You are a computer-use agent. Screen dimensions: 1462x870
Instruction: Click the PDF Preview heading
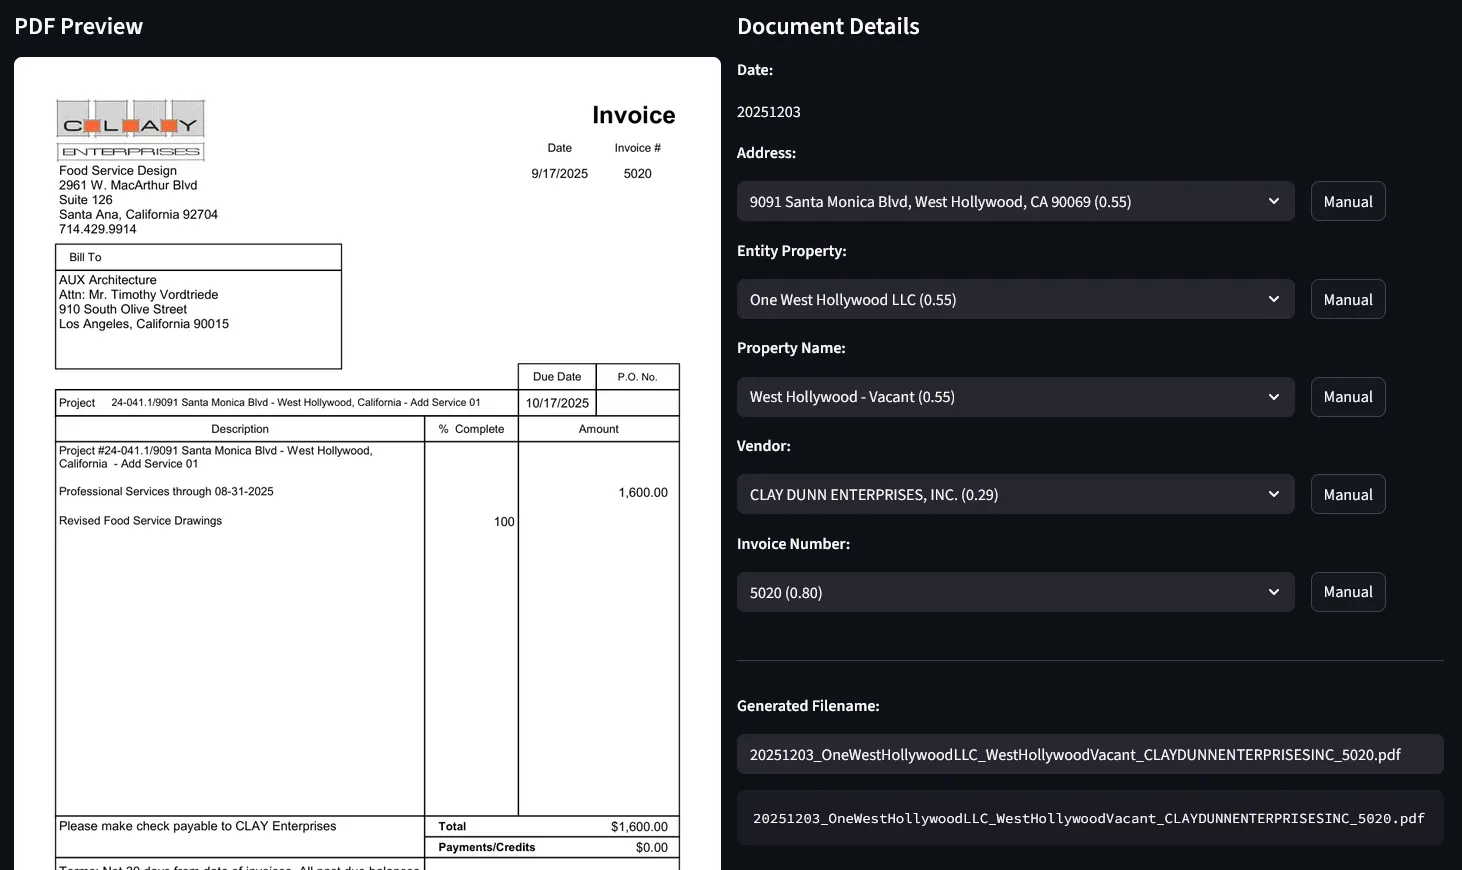(78, 26)
